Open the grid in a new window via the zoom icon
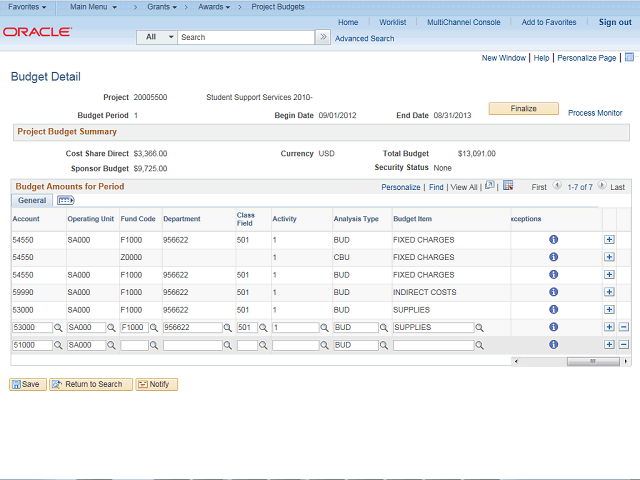Viewport: 640px width, 480px height. point(489,186)
